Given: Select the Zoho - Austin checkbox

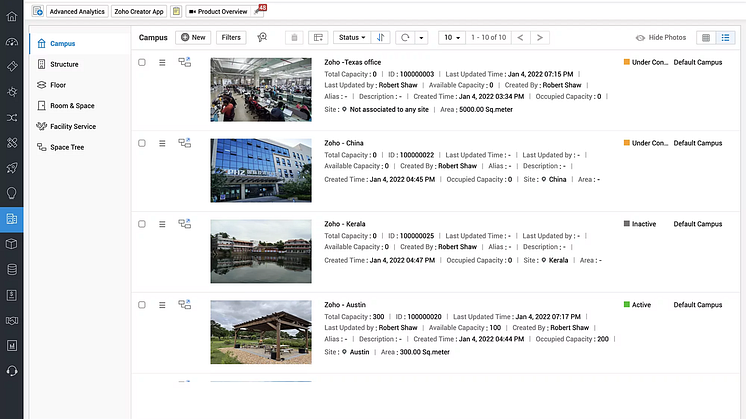Looking at the screenshot, I should [142, 305].
